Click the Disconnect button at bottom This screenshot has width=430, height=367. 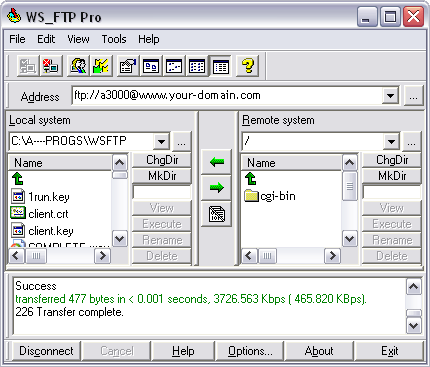click(x=46, y=351)
